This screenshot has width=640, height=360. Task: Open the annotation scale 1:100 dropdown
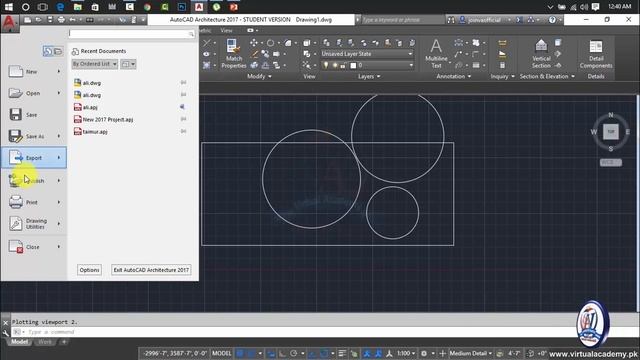406,353
